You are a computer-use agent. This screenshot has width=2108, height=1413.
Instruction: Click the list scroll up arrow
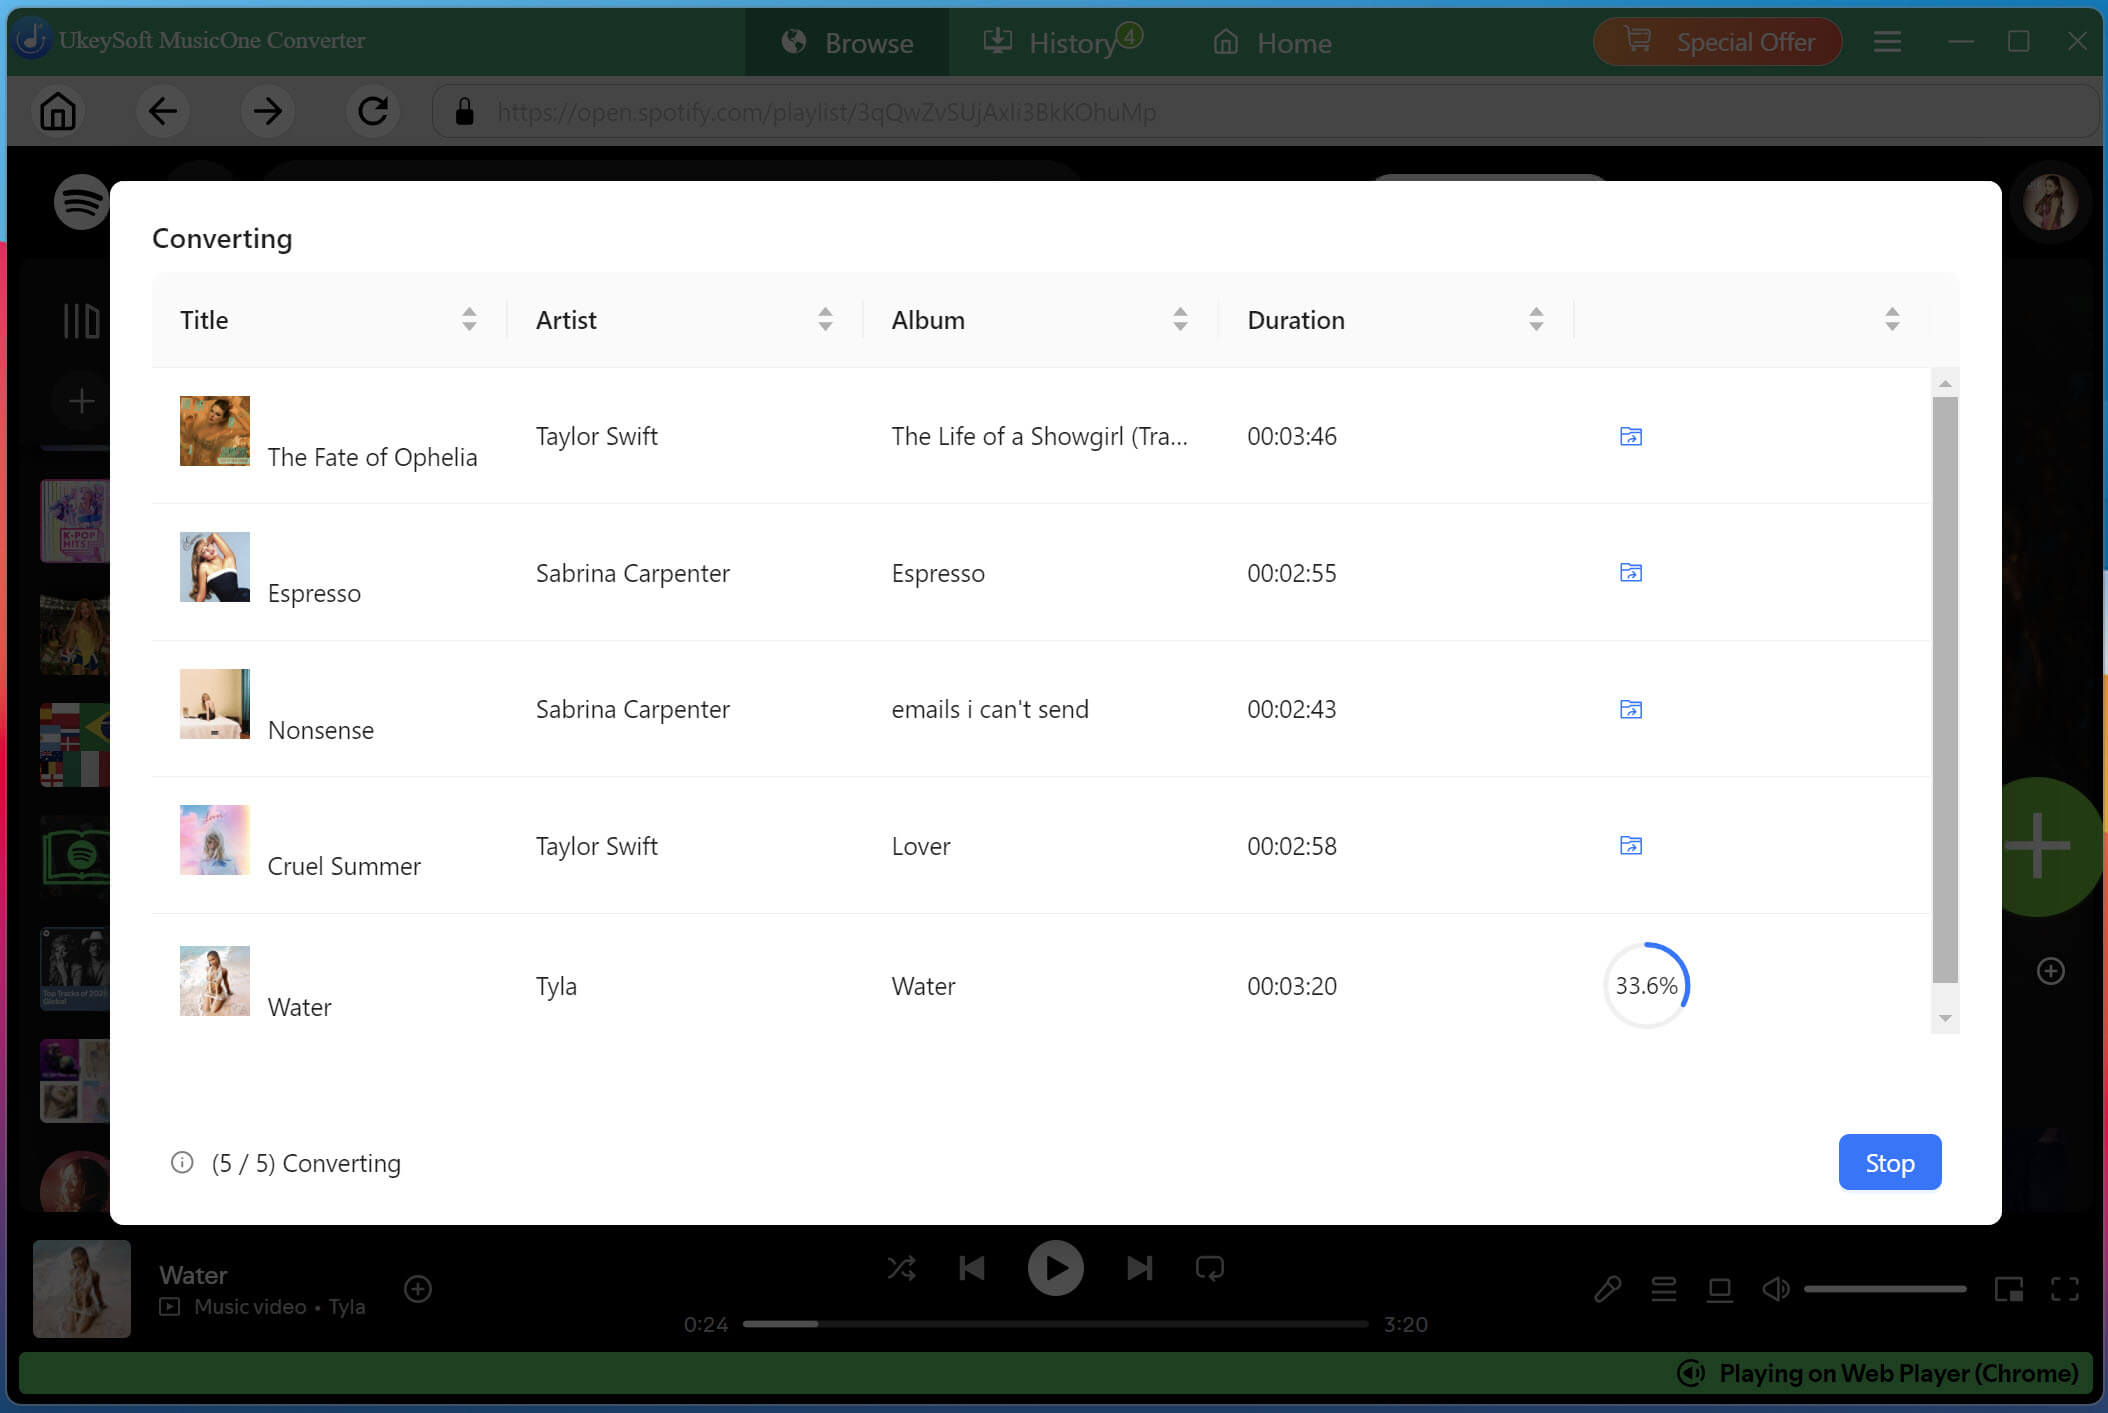tap(1945, 384)
